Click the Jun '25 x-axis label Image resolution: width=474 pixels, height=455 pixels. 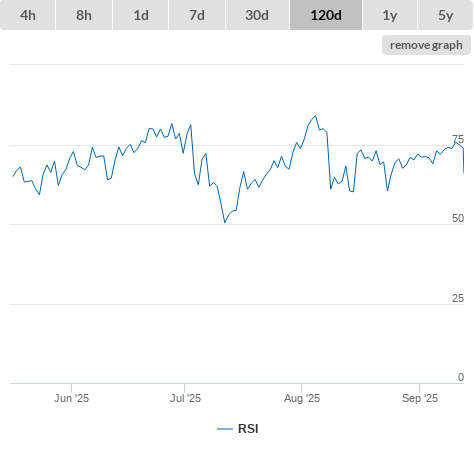[x=71, y=398]
